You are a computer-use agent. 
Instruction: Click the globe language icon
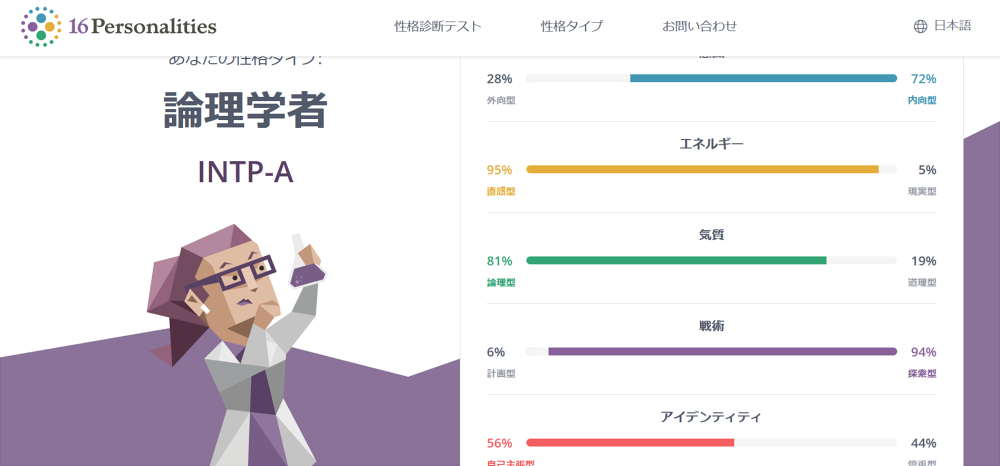coord(920,27)
